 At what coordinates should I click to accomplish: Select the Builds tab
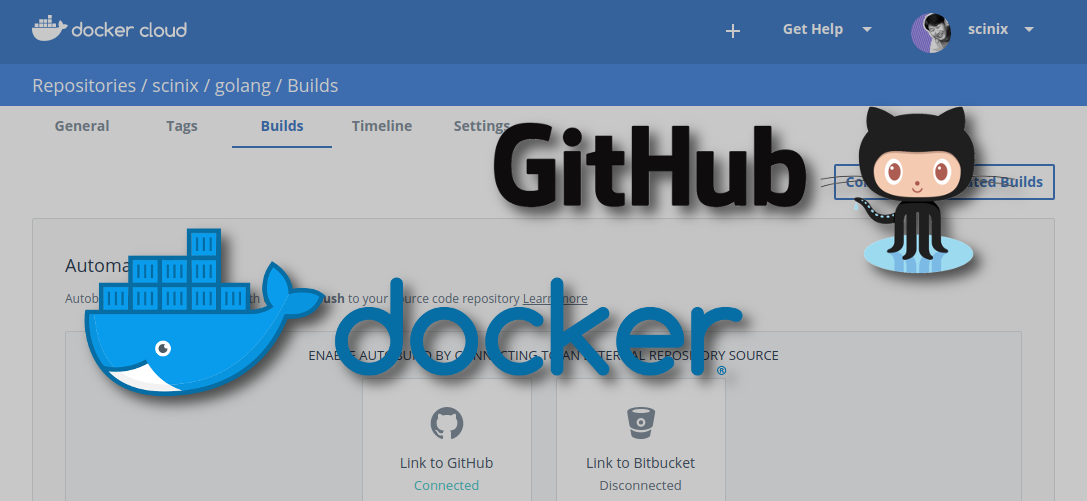coord(282,126)
